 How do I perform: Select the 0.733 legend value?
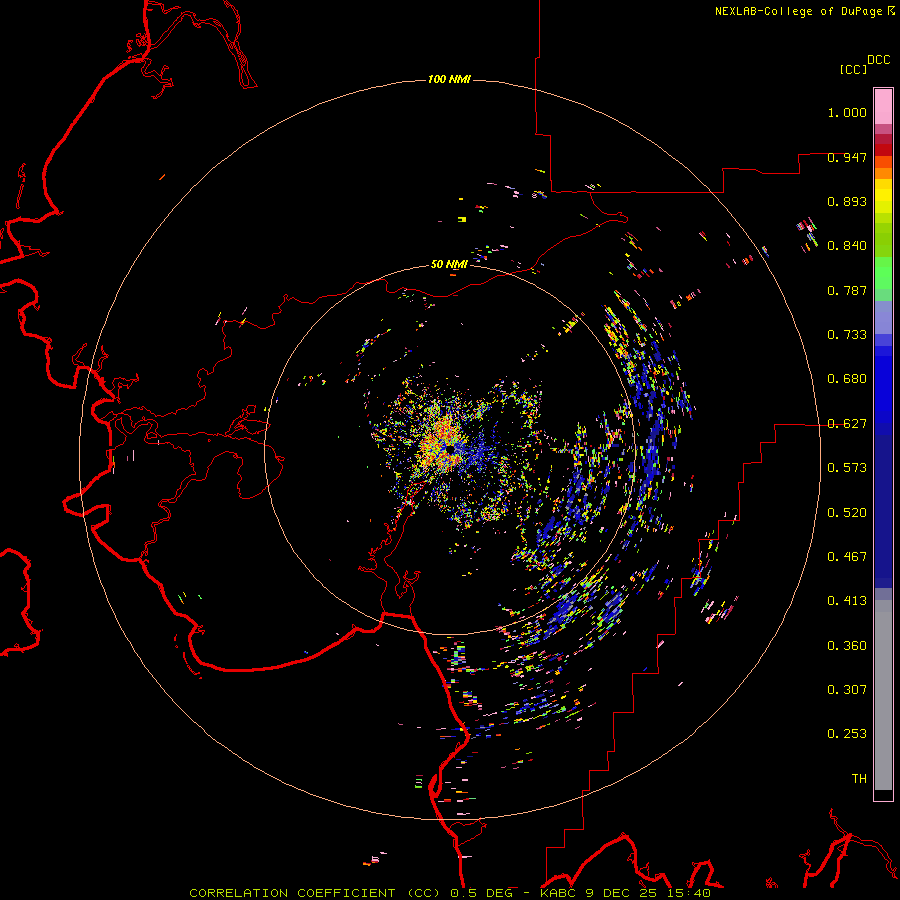[847, 335]
